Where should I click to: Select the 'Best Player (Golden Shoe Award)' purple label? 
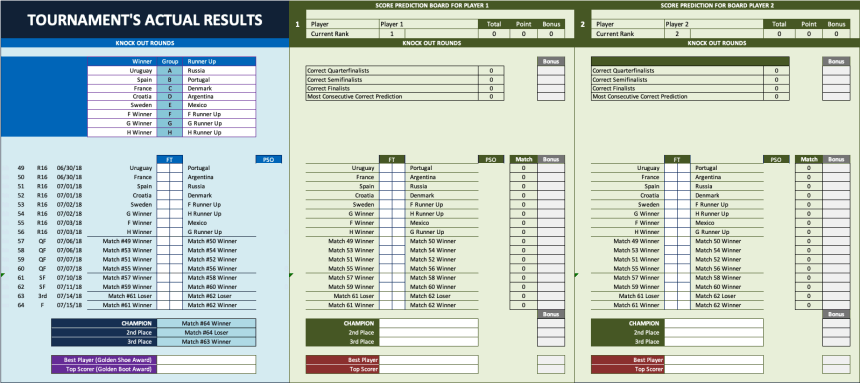tap(104, 360)
